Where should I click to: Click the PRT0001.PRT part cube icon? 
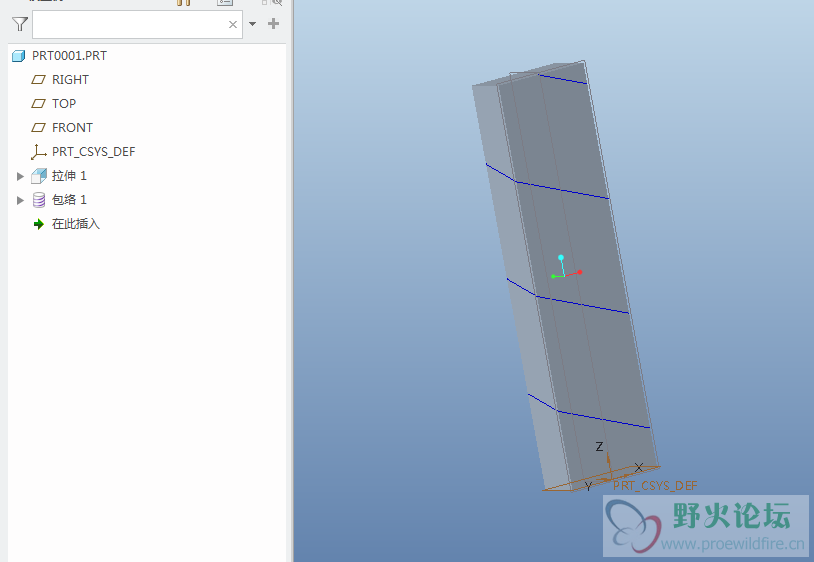(19, 56)
